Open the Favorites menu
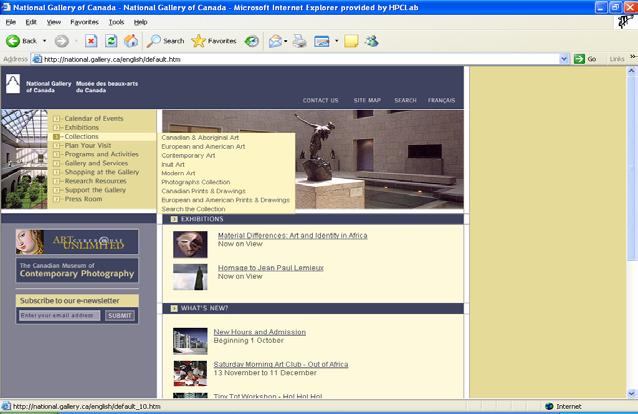Viewport: 638px width, 414px height. [84, 22]
